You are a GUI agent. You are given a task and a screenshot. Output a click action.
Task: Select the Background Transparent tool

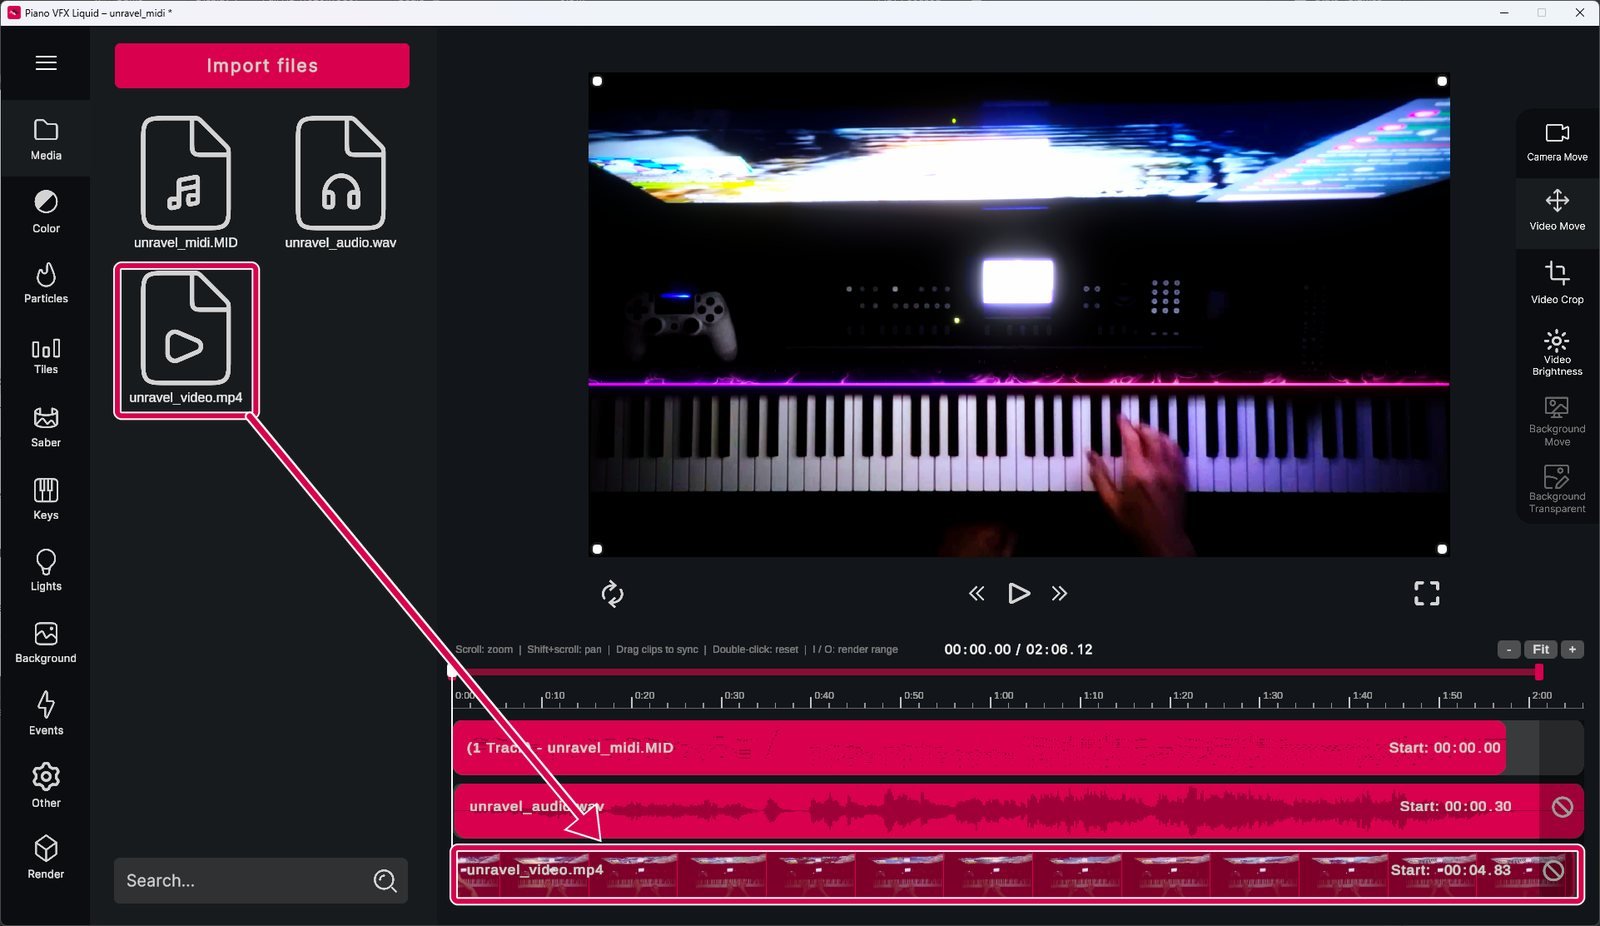pyautogui.click(x=1557, y=489)
